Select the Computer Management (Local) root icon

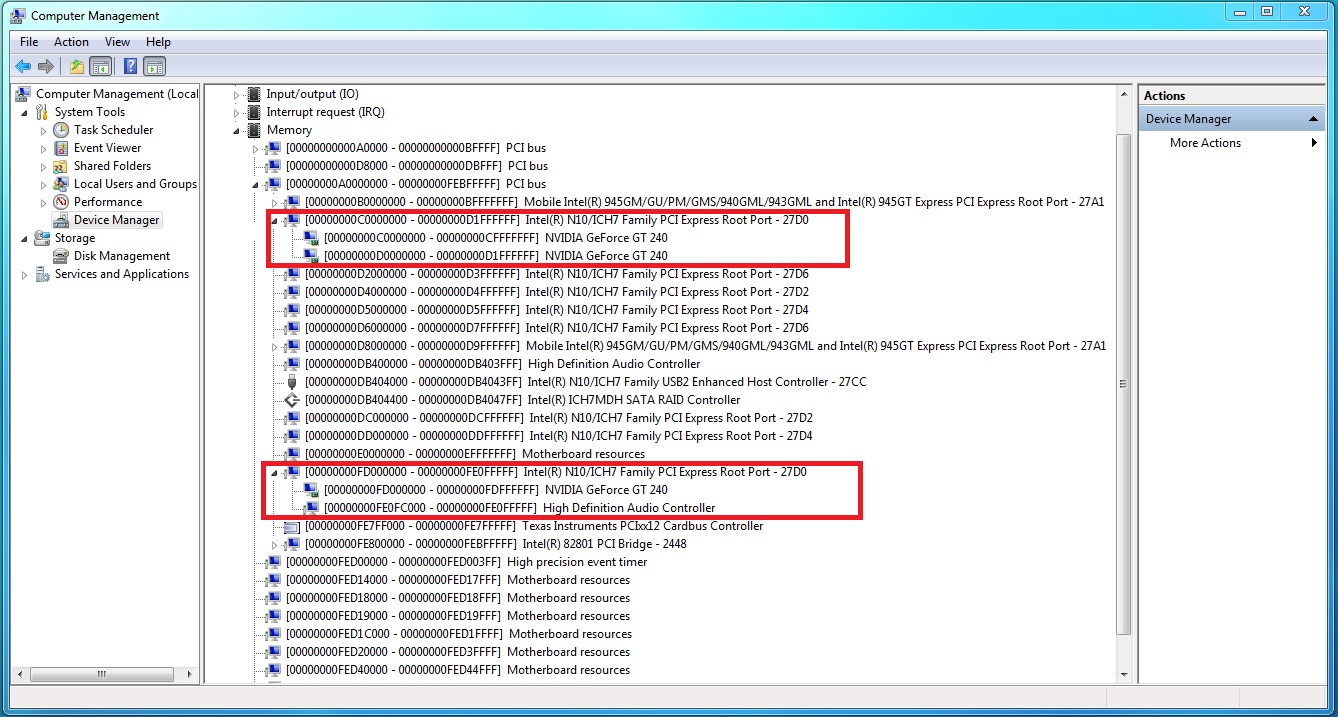tap(23, 94)
